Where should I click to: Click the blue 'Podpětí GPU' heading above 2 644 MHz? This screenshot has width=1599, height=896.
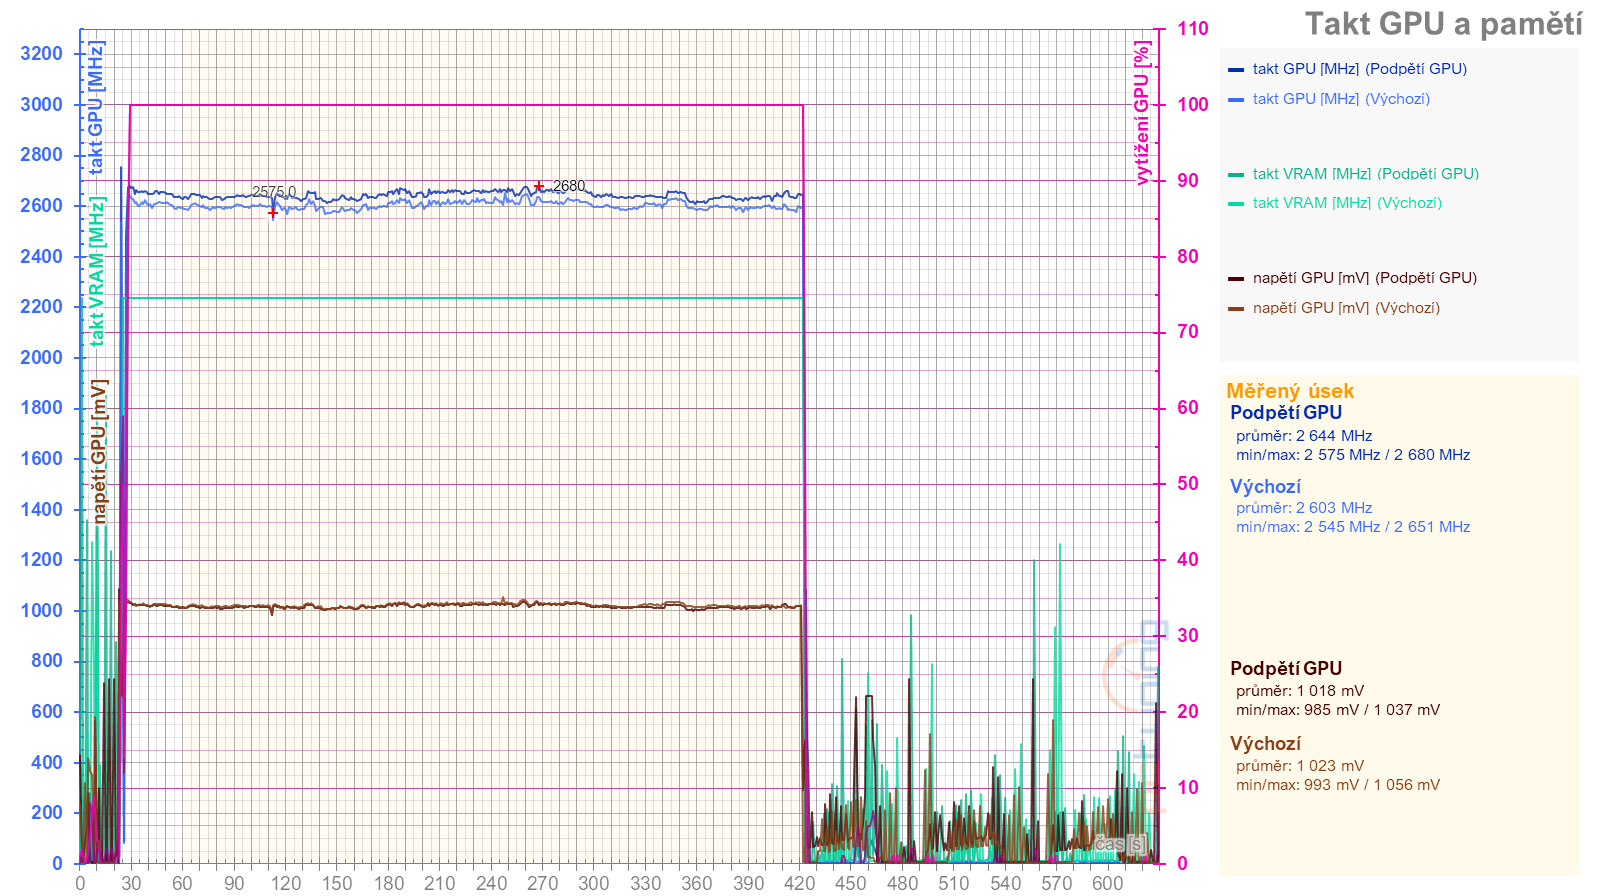[1286, 412]
